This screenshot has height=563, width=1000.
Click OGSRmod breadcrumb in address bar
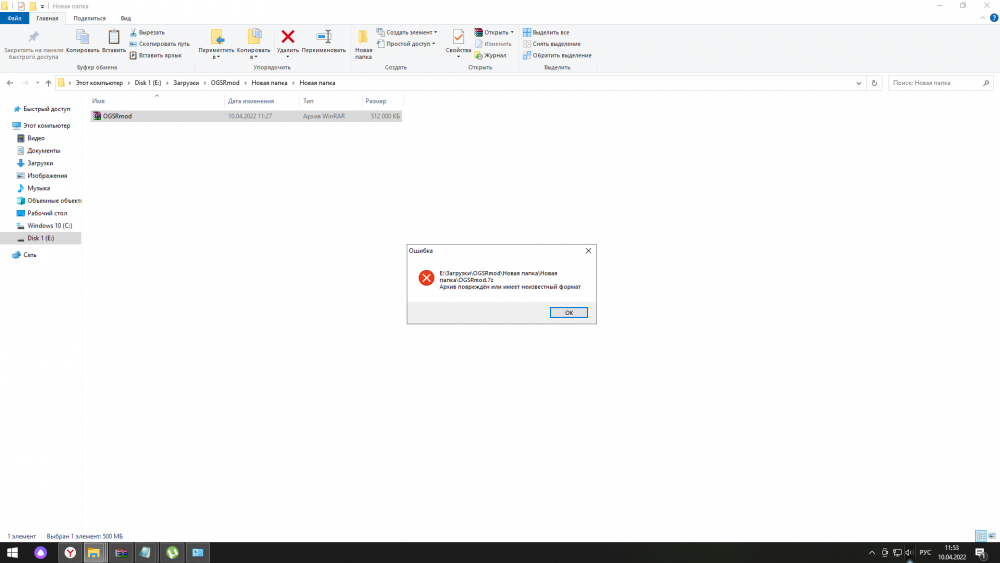[225, 83]
